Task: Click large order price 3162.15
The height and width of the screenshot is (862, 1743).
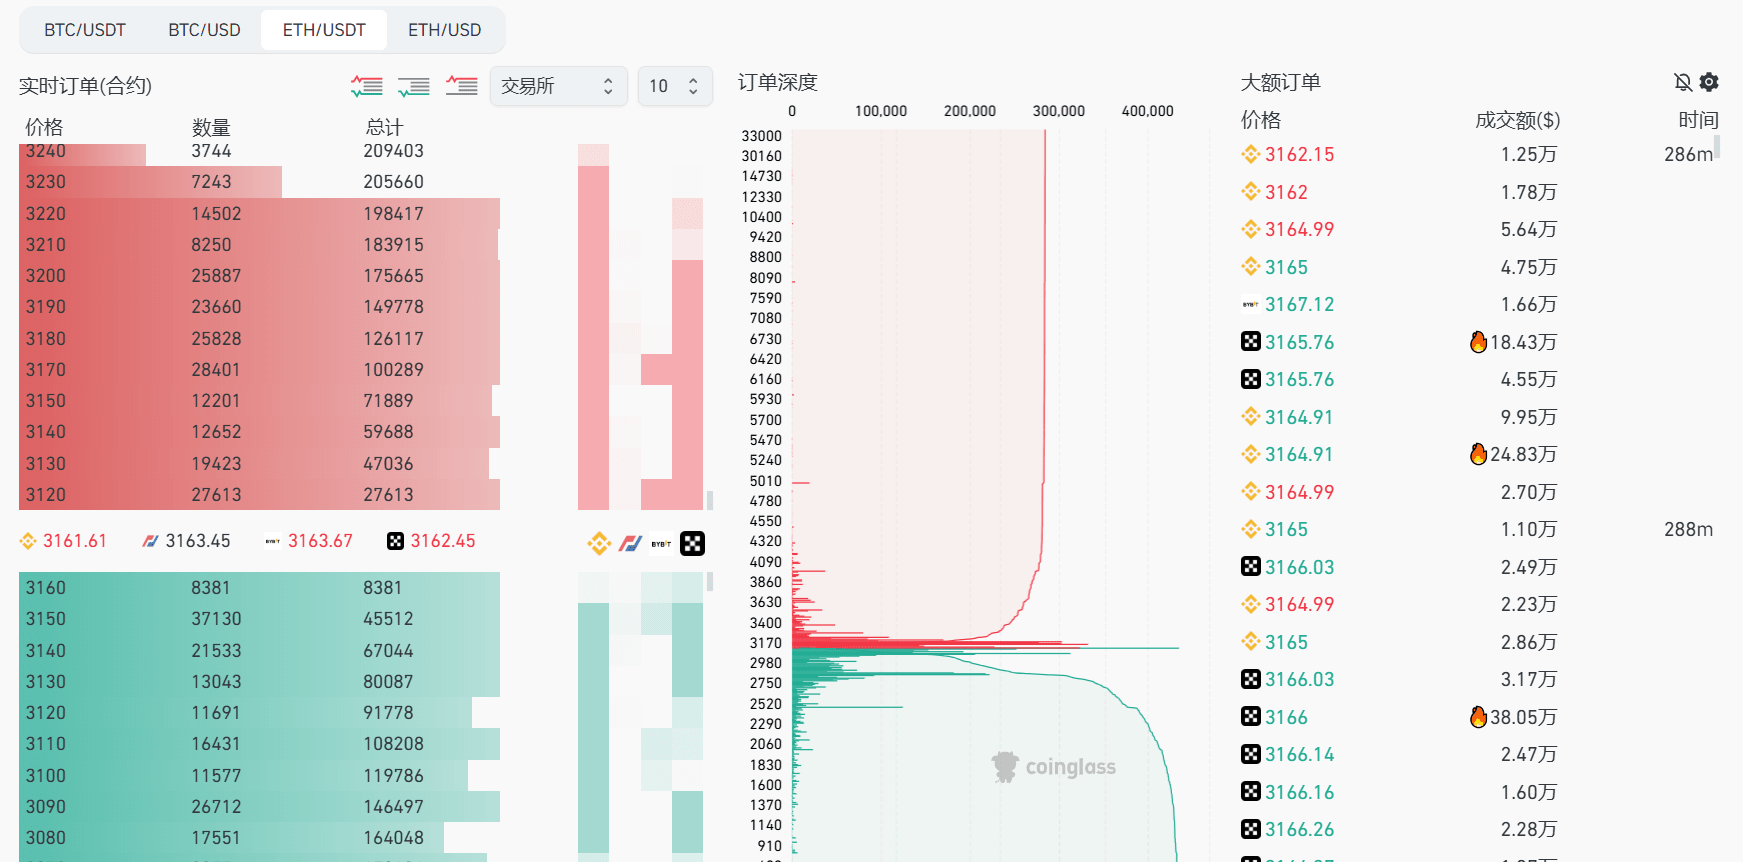Action: click(1299, 154)
